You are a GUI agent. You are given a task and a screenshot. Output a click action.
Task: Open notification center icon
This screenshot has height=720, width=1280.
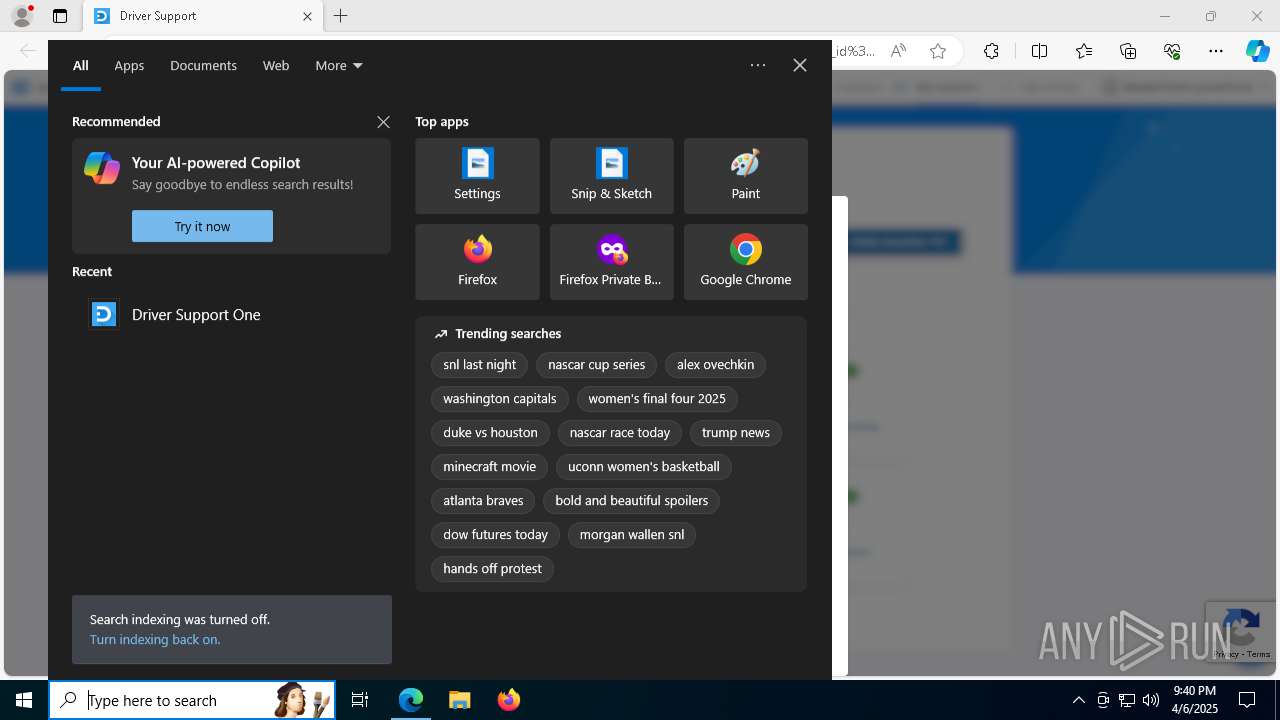1247,700
